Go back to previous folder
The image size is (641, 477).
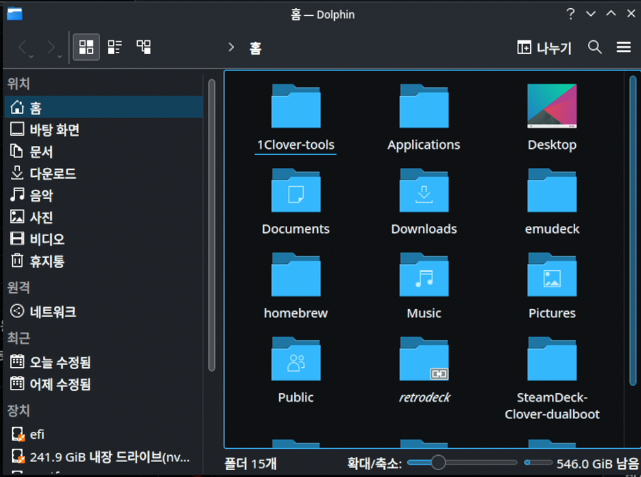click(x=22, y=47)
